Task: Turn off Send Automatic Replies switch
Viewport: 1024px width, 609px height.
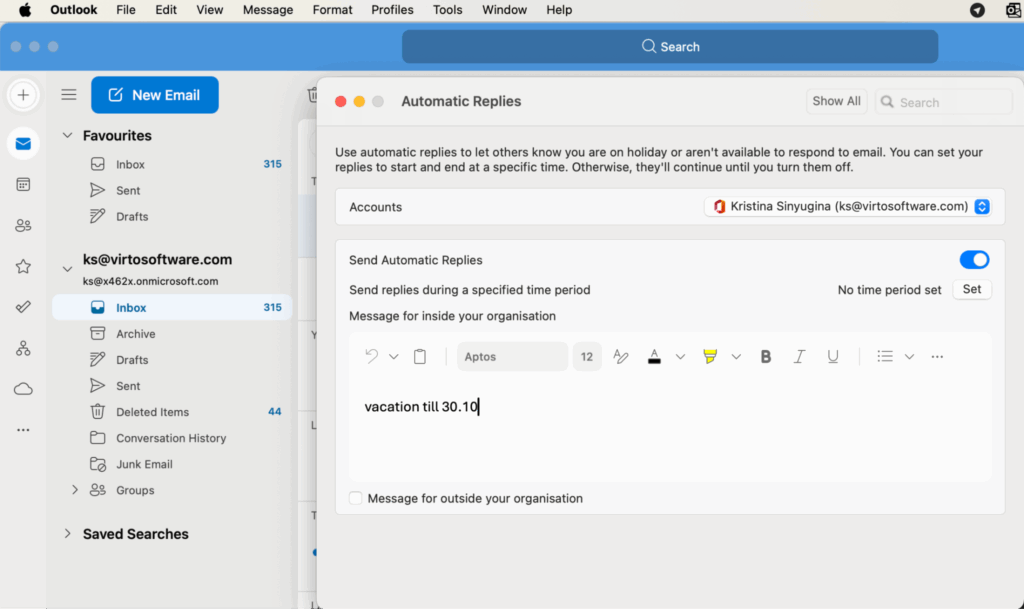Action: [973, 259]
